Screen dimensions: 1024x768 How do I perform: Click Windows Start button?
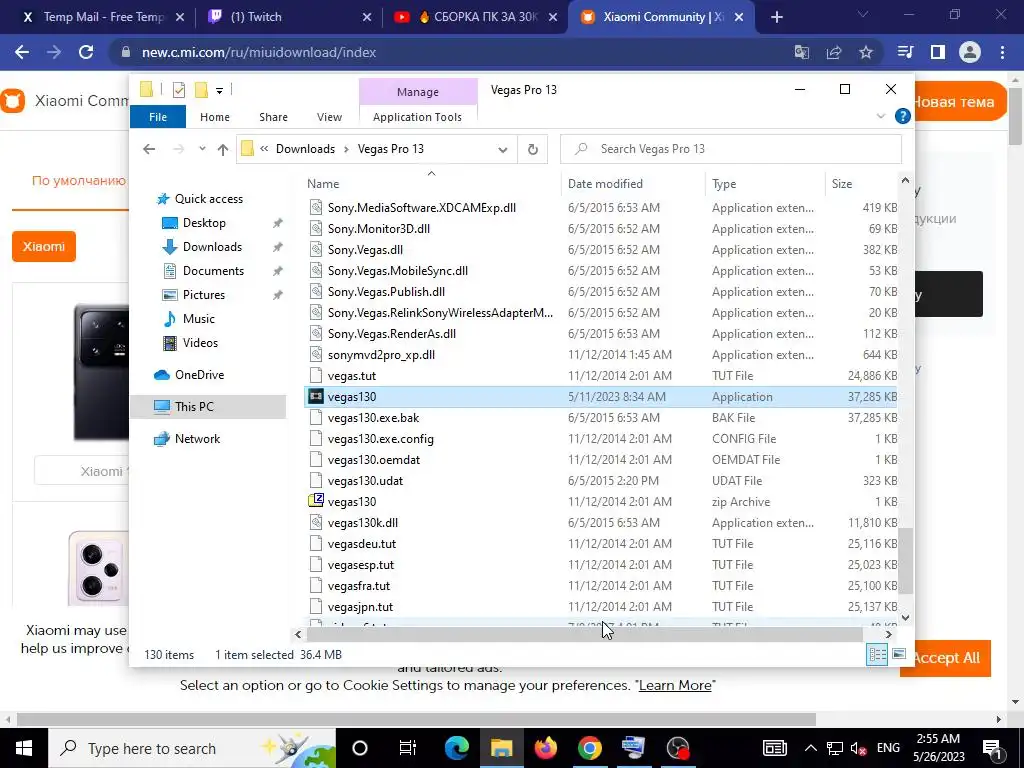coord(24,748)
